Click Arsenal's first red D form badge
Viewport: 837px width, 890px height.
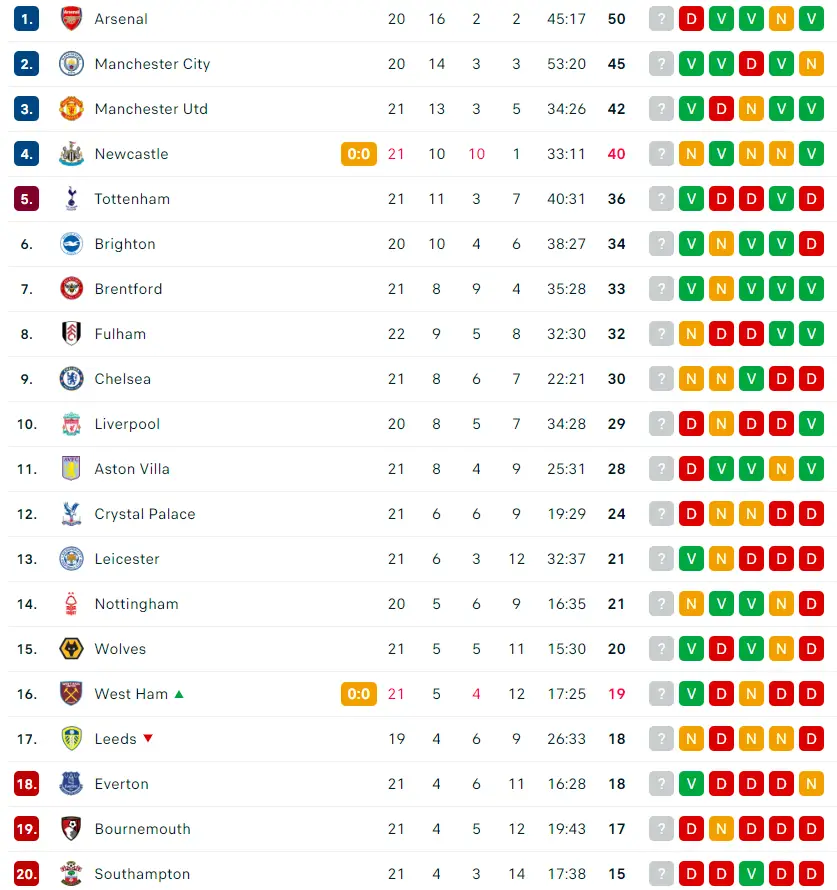(691, 19)
